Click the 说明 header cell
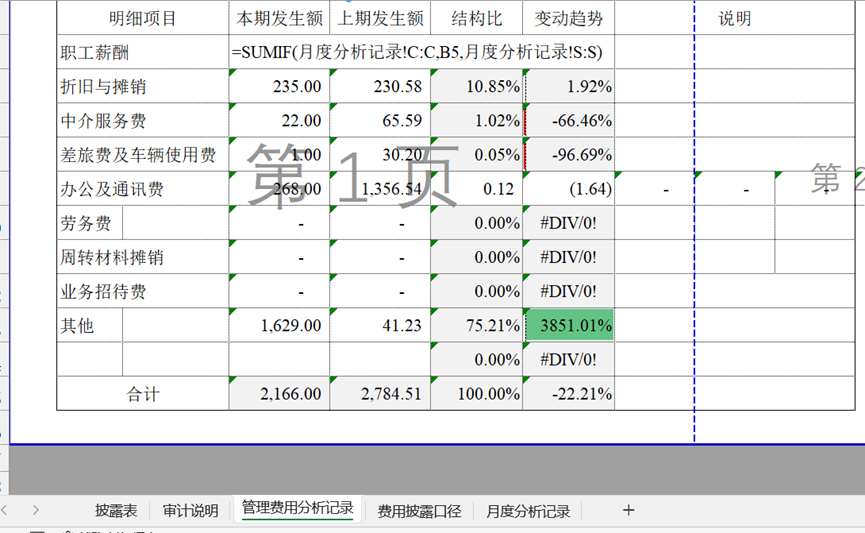The height and width of the screenshot is (533, 865). pos(734,18)
